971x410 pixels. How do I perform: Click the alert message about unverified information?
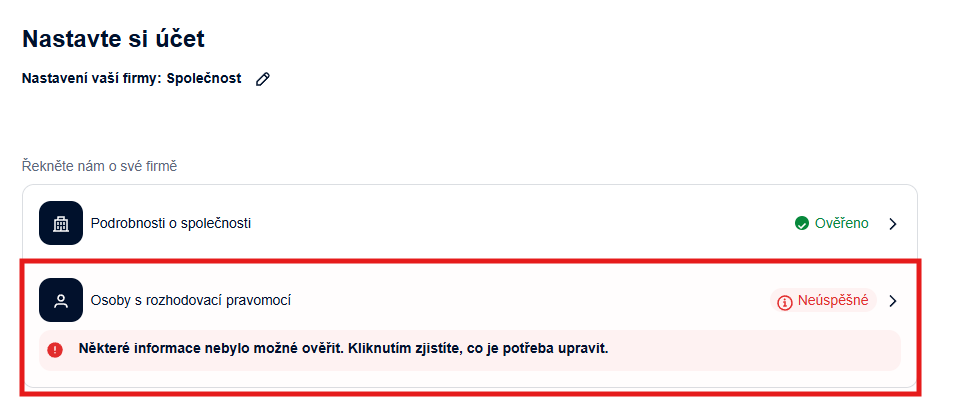coord(343,349)
